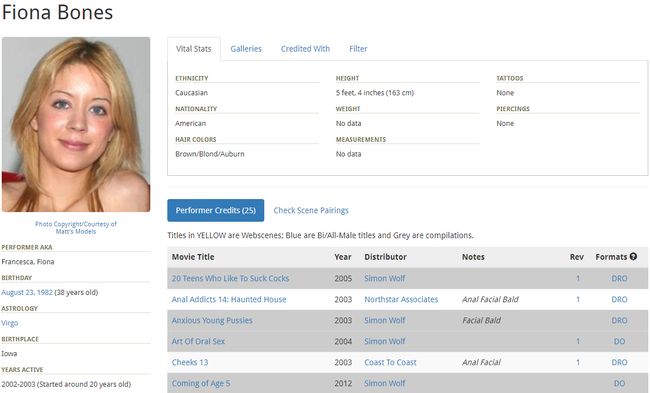The width and height of the screenshot is (650, 393).
Task: Click the August 23, 1982 birthday link
Action: [27, 292]
